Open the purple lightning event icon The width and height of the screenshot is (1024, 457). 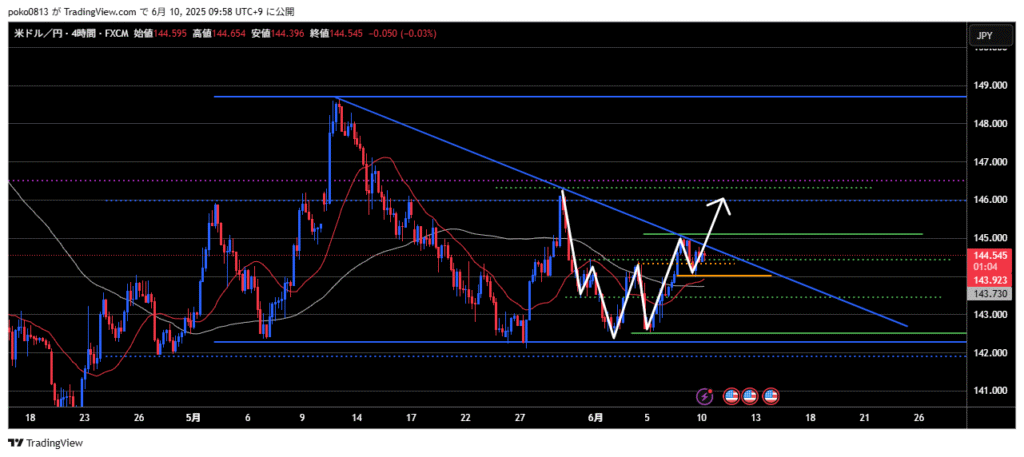pyautogui.click(x=708, y=397)
